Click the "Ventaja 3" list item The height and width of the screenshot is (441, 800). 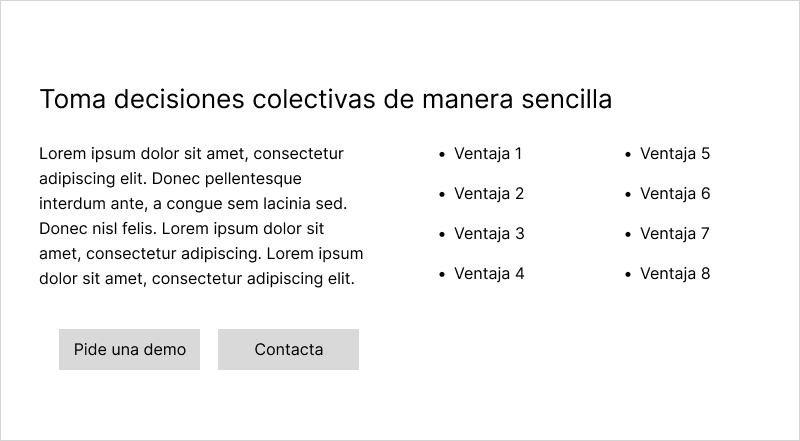click(489, 234)
